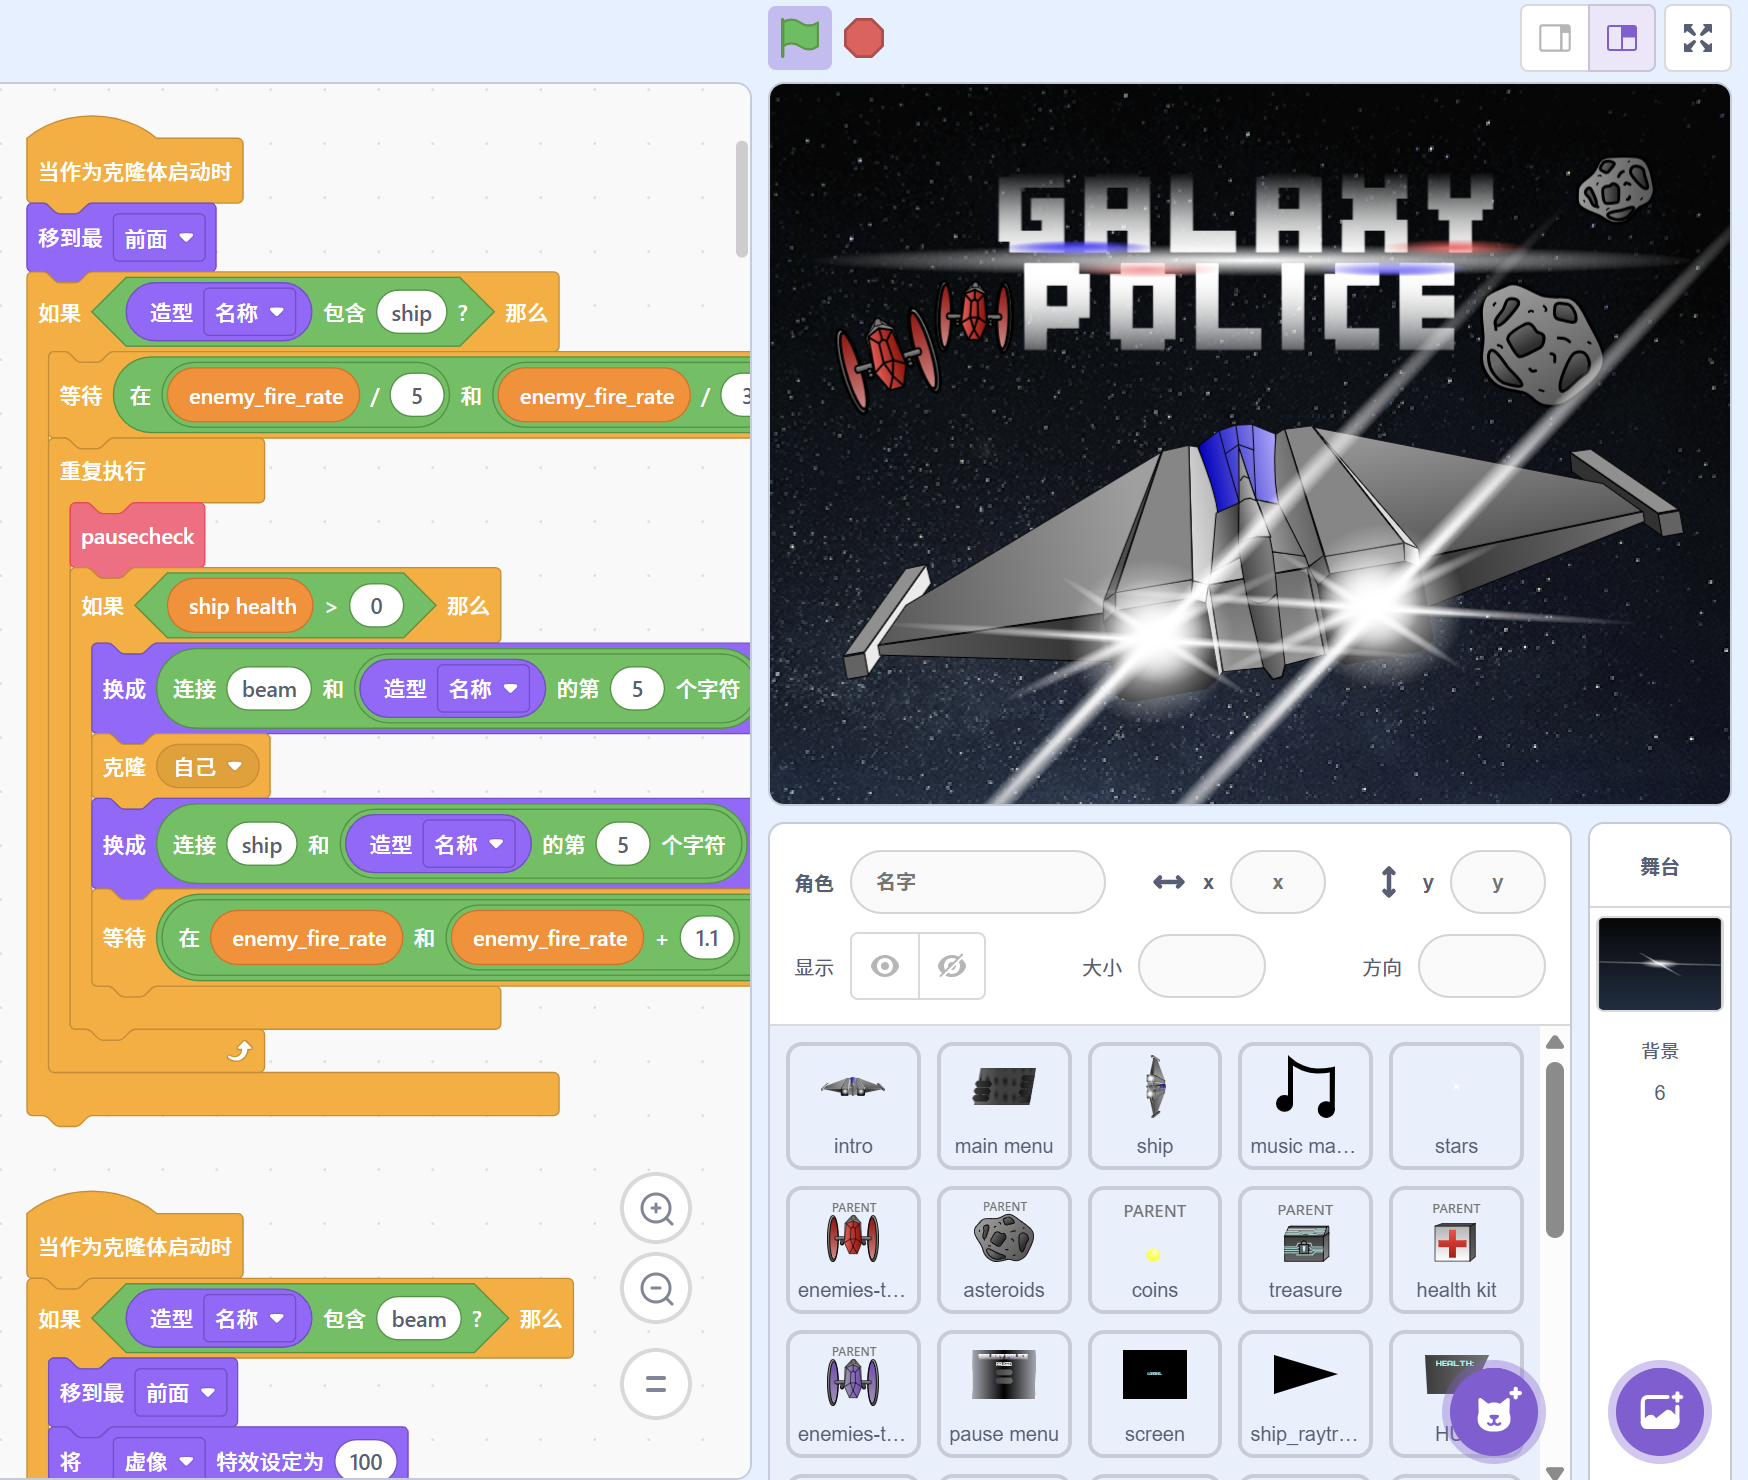Select the health kit sprite

pos(1456,1250)
